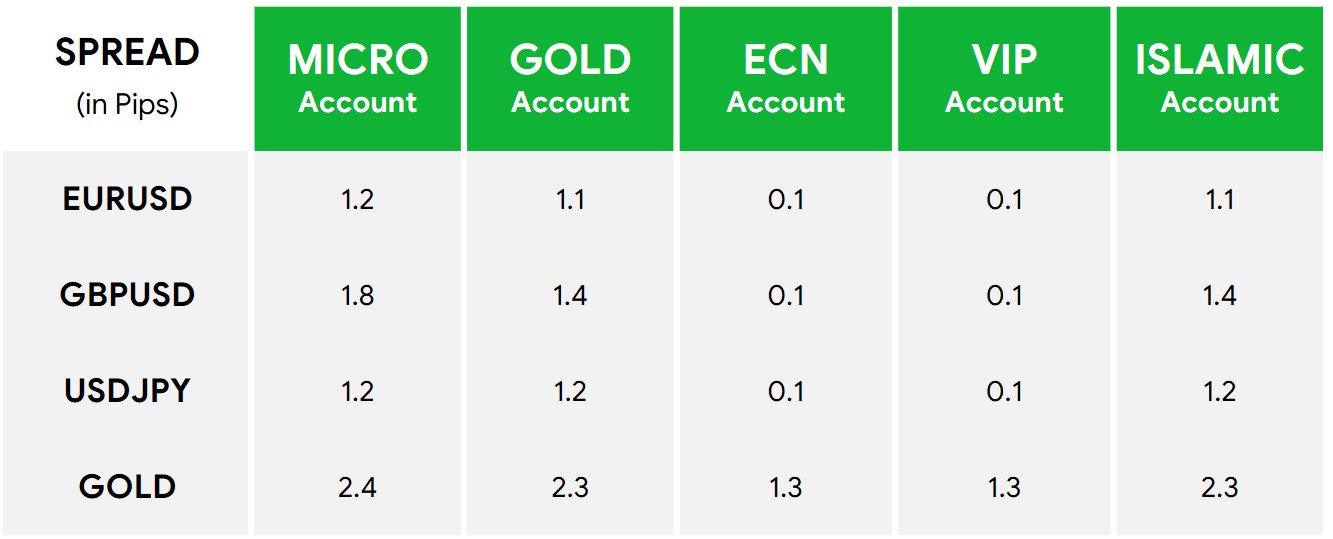Select USDJPY spread 0.1 under VIP

click(1004, 391)
